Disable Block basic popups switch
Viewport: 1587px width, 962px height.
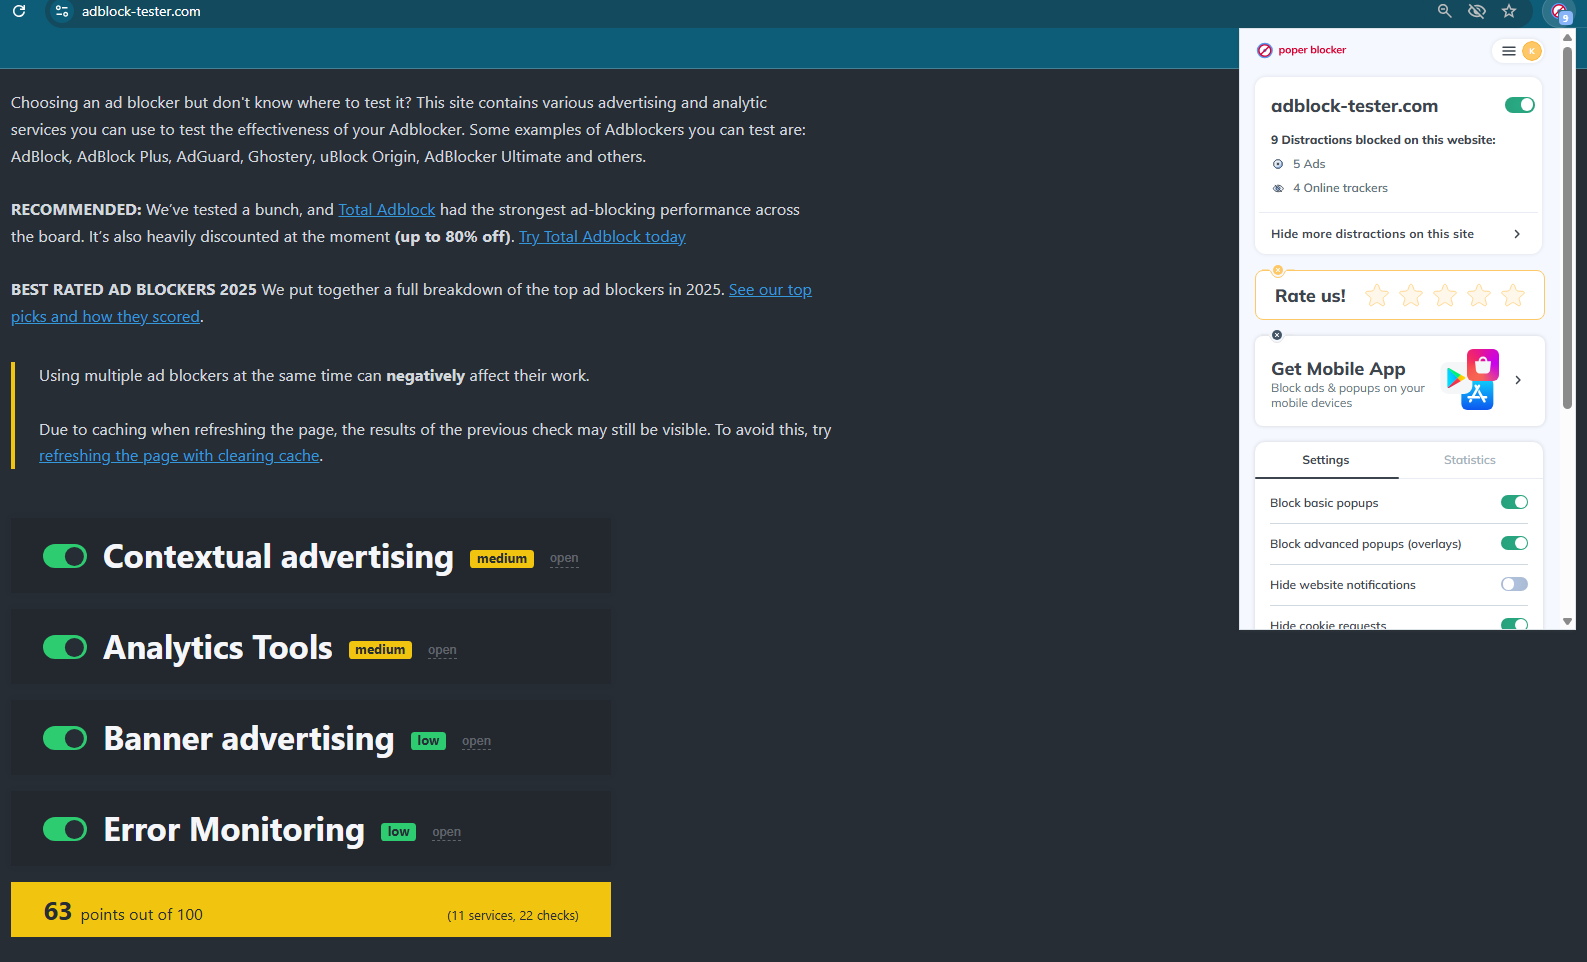click(x=1514, y=502)
